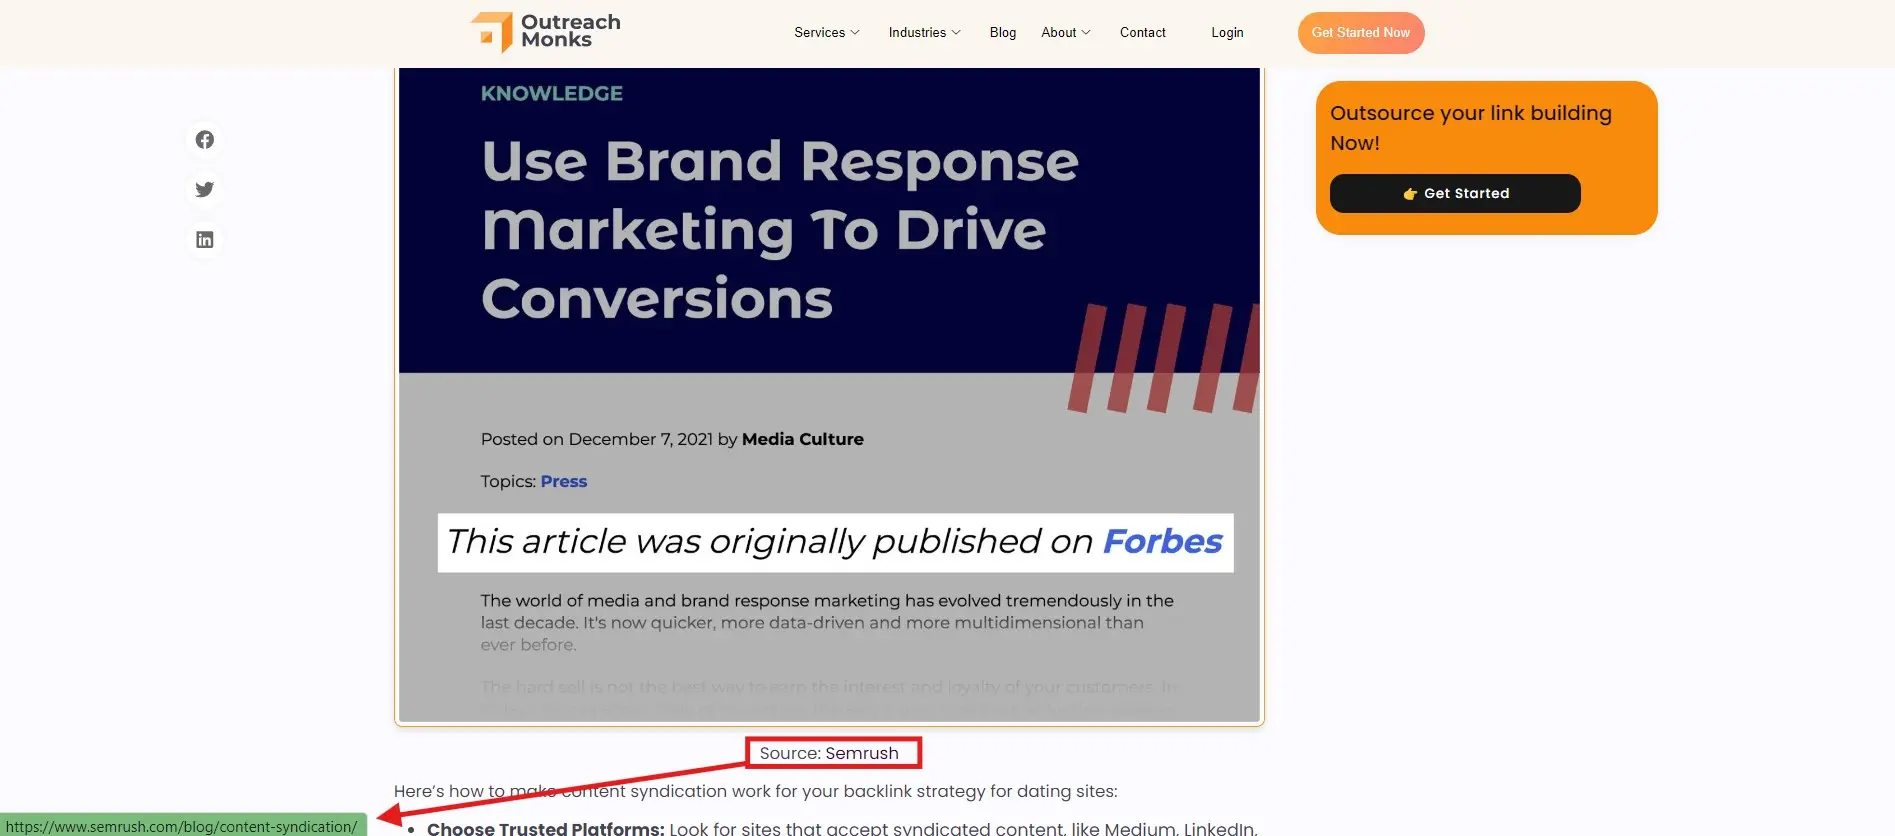
Task: Click the black Get Started button
Action: [1454, 194]
